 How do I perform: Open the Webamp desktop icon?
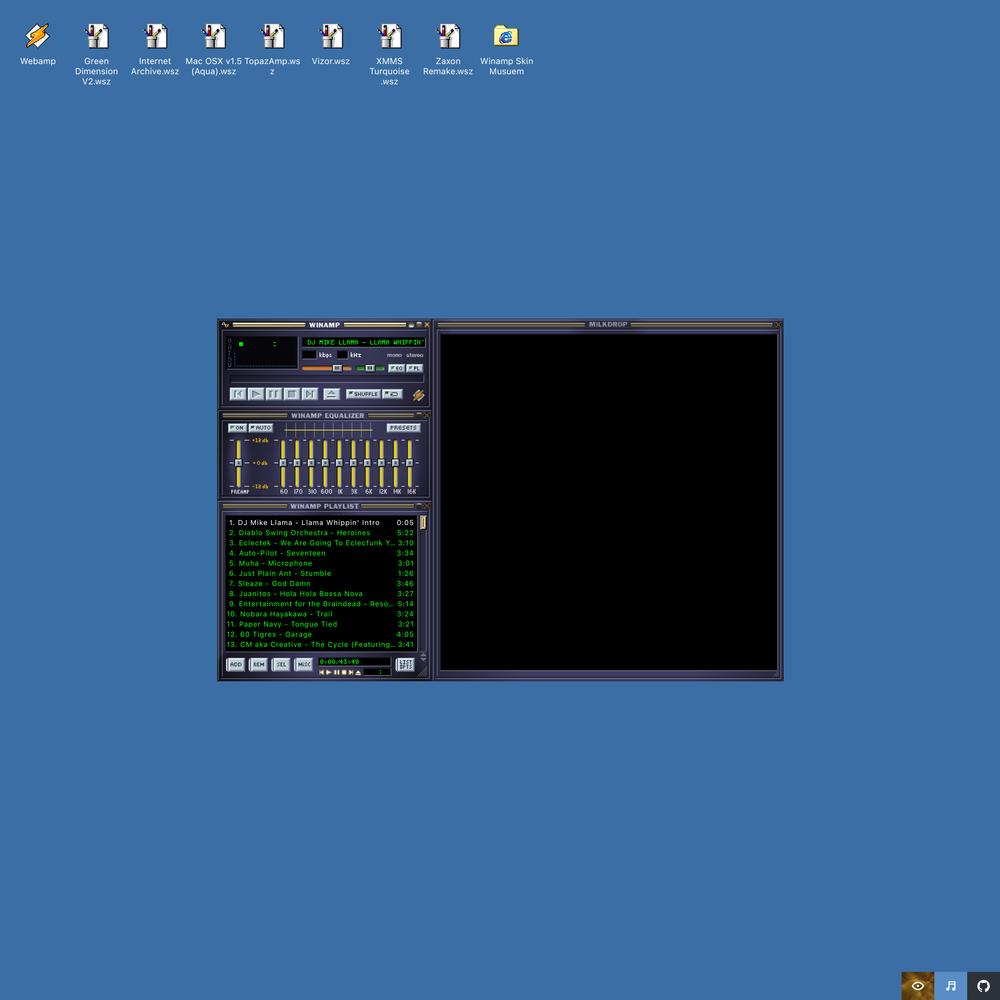tap(38, 44)
